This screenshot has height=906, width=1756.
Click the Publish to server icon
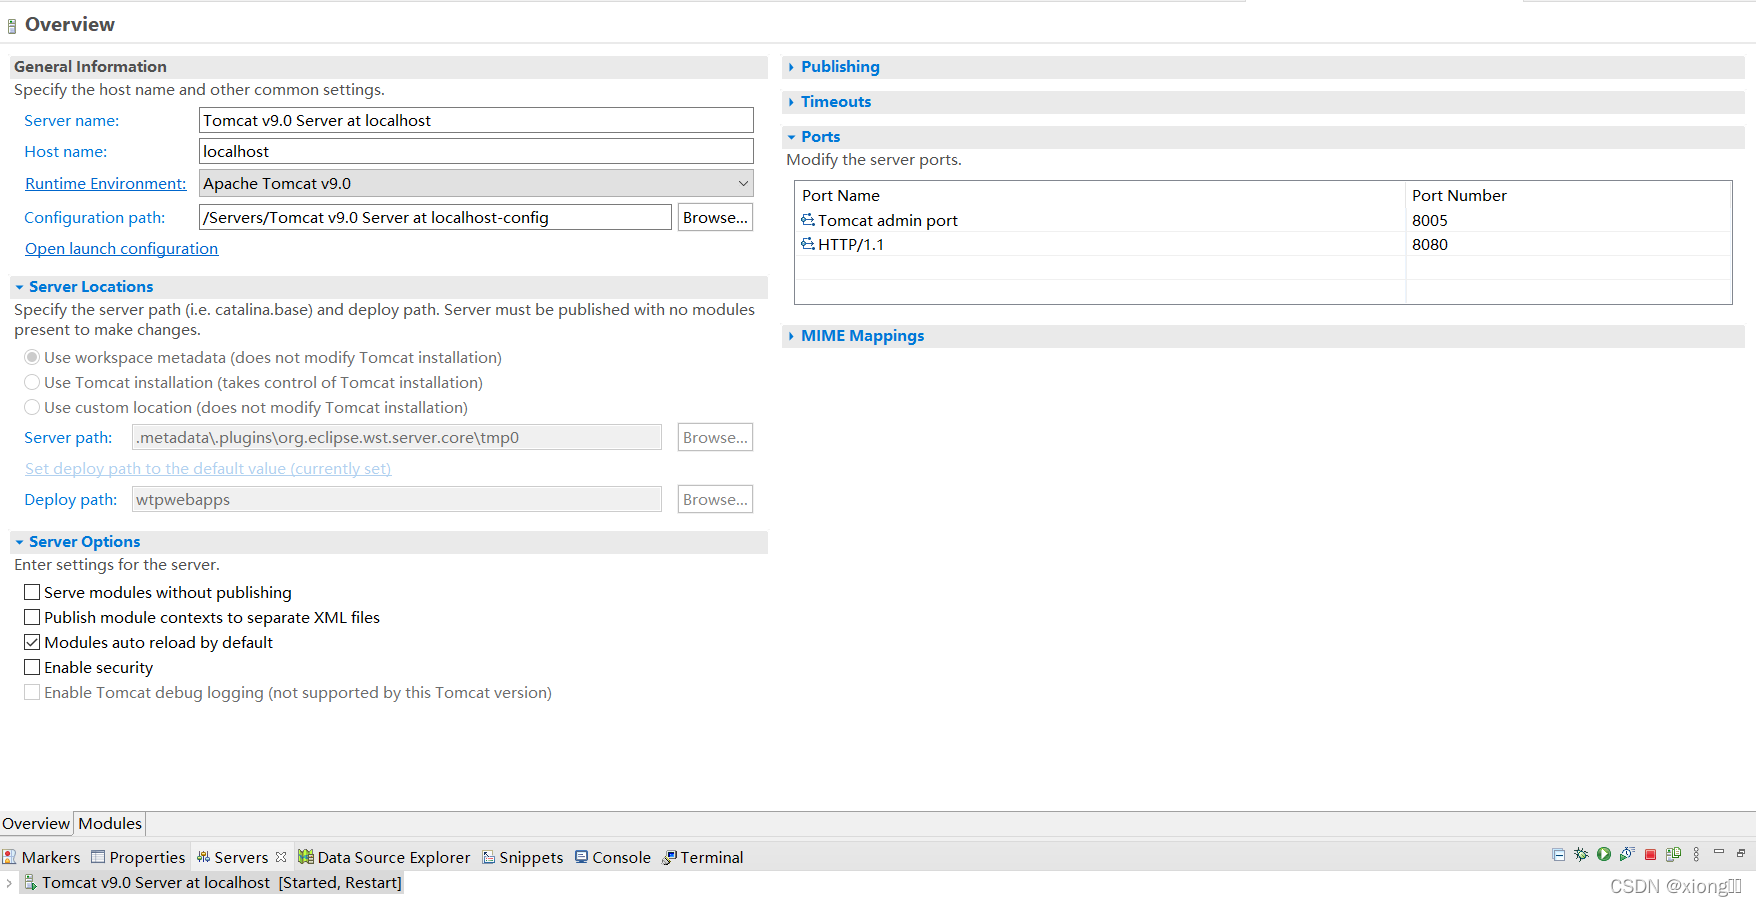(x=1673, y=855)
